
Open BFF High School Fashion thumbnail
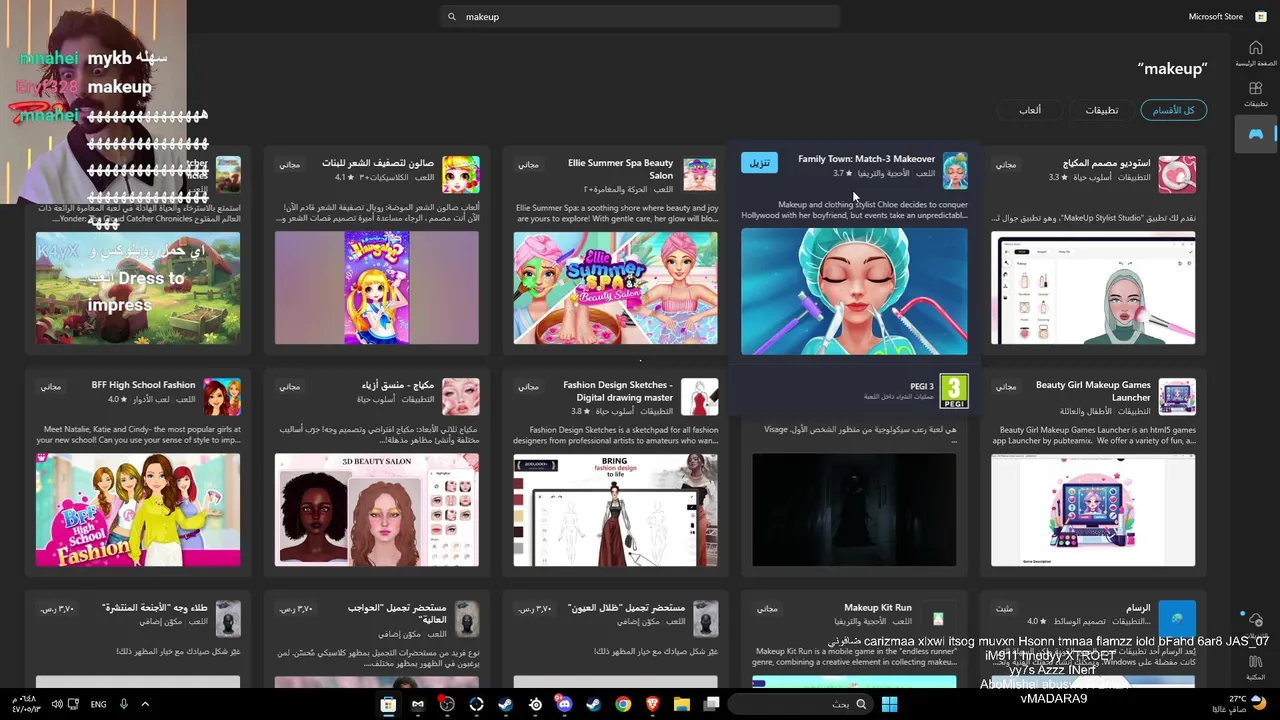click(x=138, y=510)
